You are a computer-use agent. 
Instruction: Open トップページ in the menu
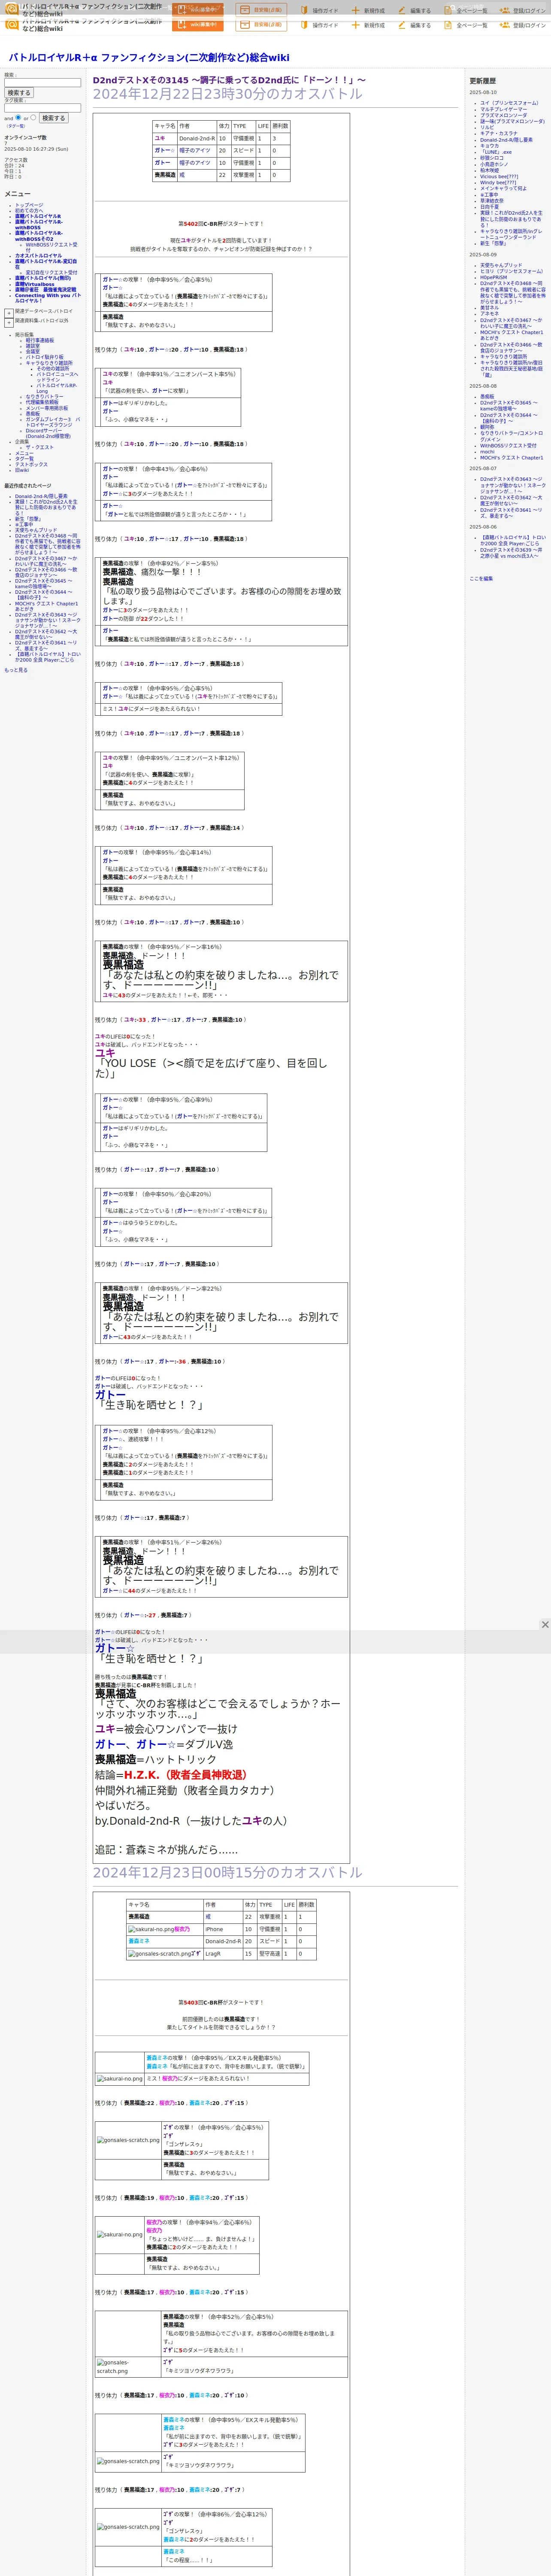29,205
